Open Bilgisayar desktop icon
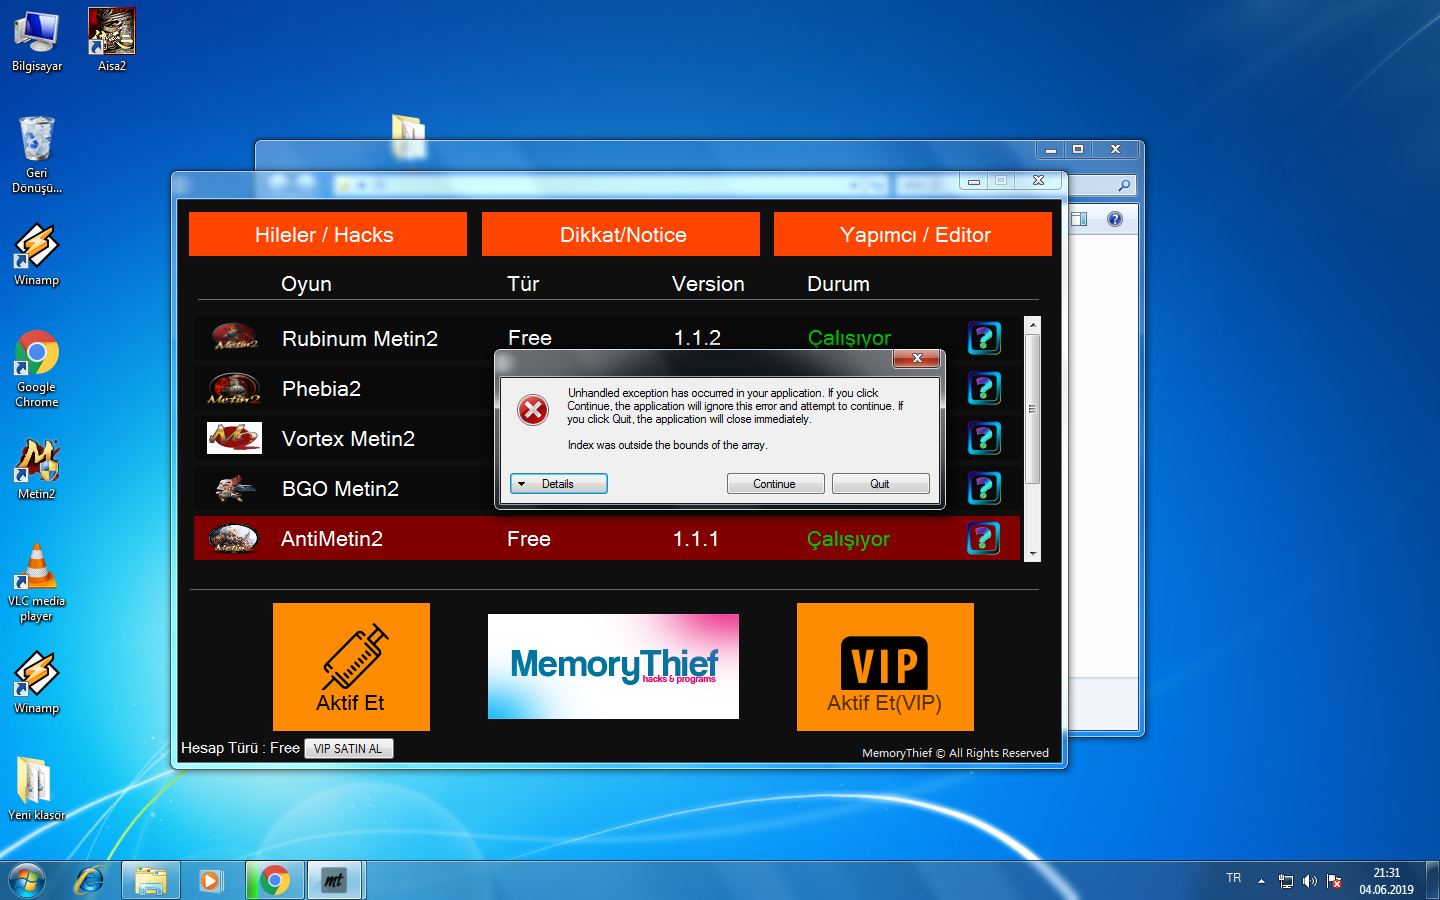 click(x=37, y=41)
